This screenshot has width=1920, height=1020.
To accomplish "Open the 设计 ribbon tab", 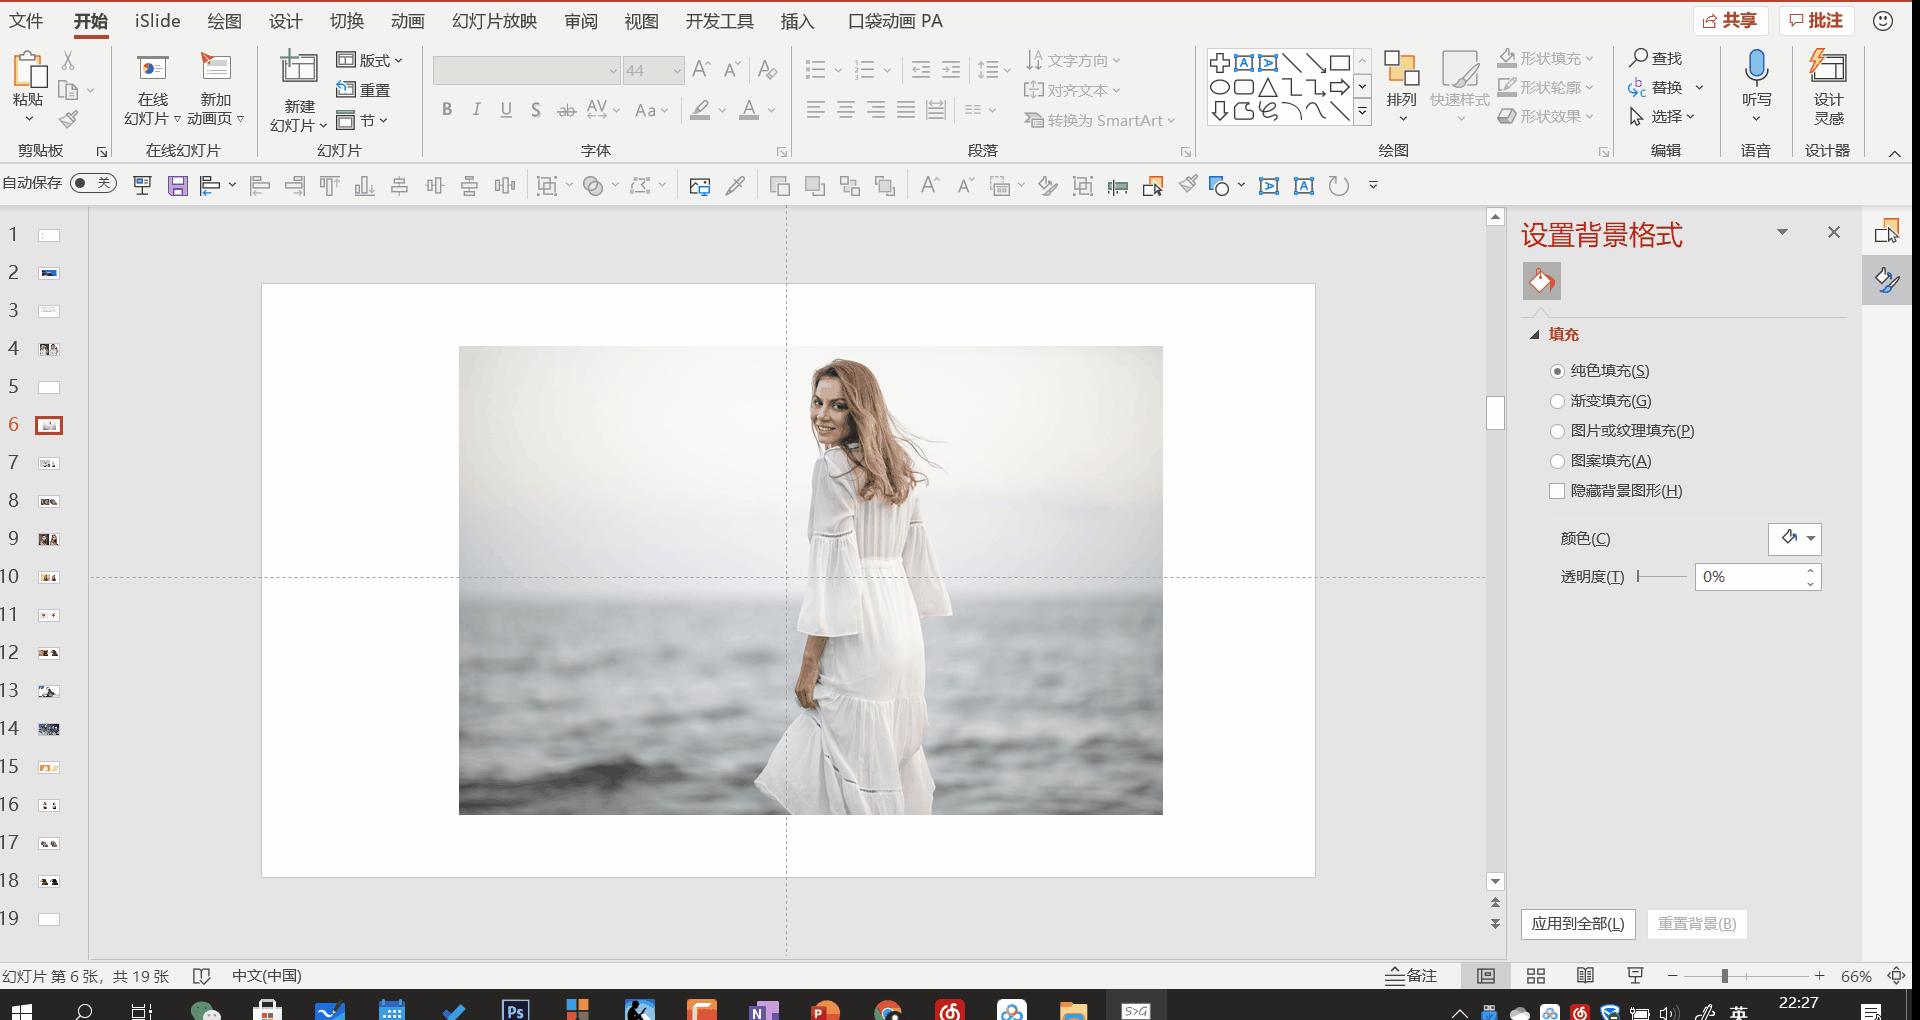I will 285,21.
